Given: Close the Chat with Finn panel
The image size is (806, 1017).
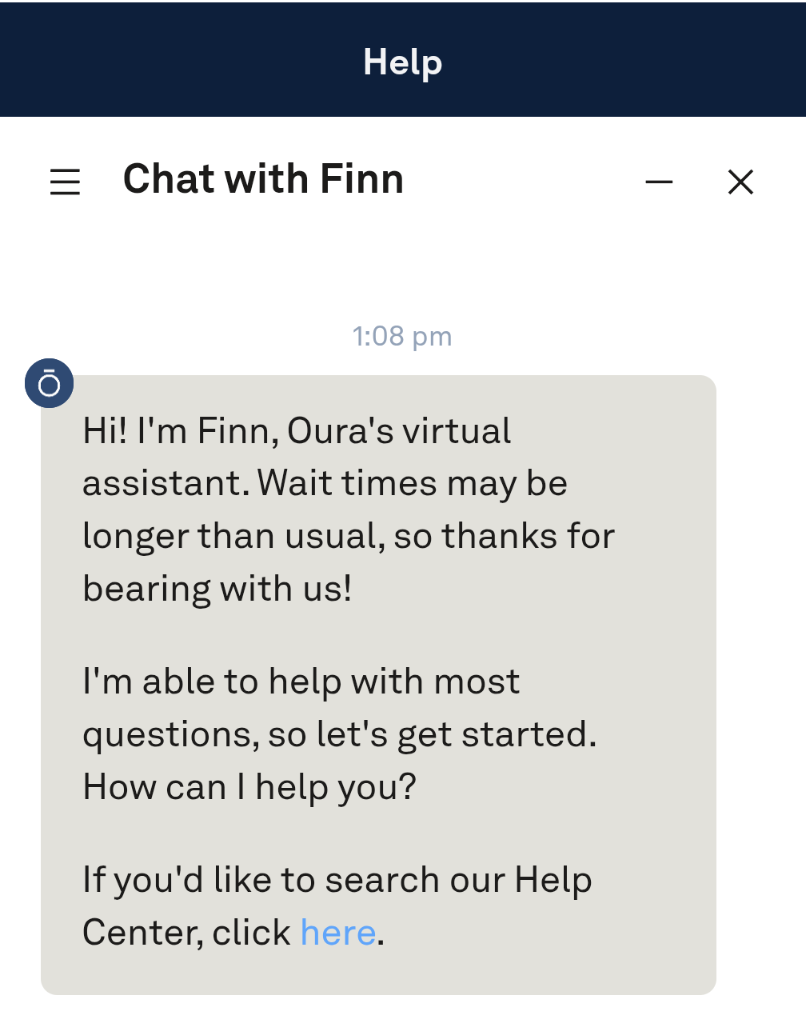Looking at the screenshot, I should [740, 182].
